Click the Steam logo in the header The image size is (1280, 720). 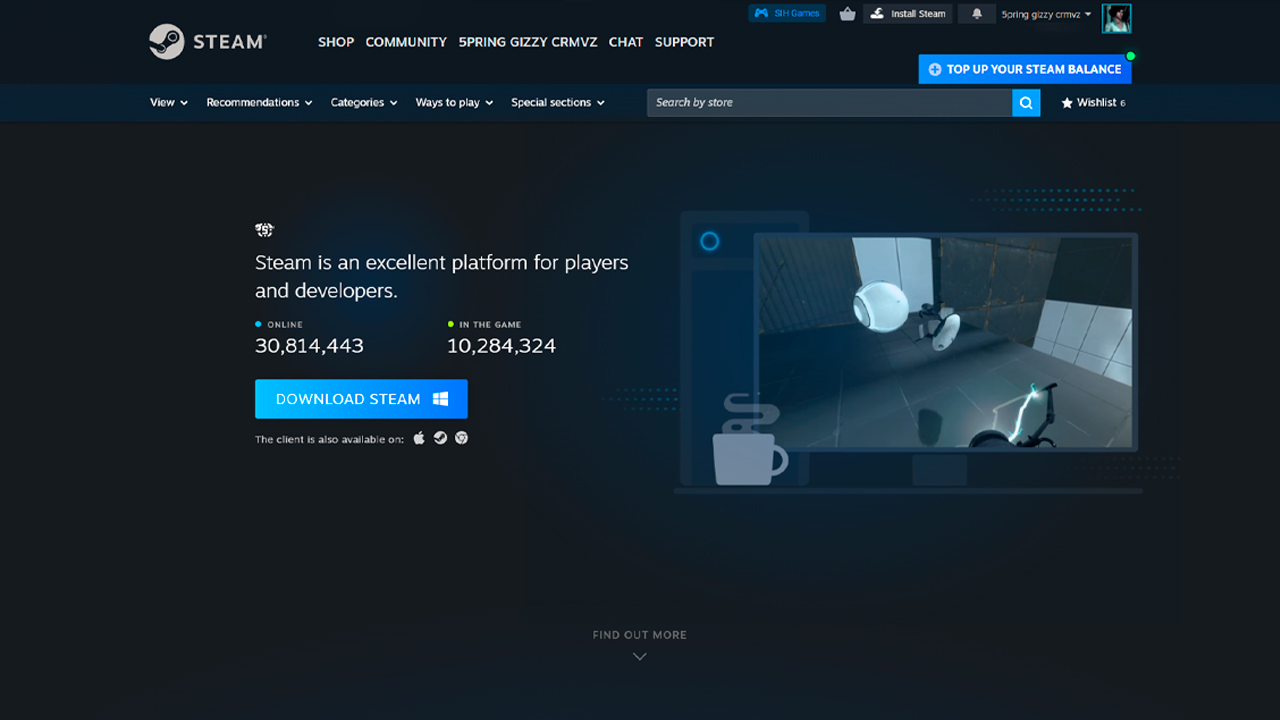208,42
